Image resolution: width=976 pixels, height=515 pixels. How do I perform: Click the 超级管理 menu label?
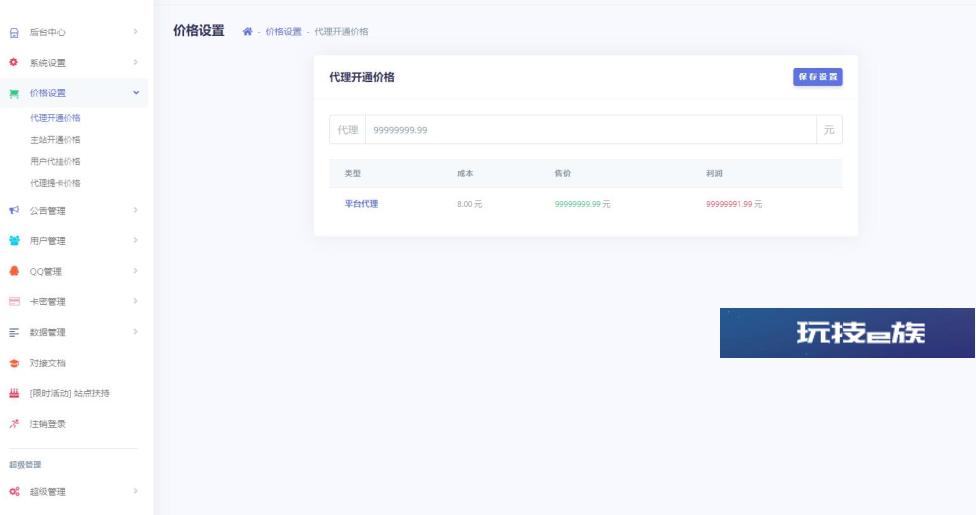tap(47, 492)
